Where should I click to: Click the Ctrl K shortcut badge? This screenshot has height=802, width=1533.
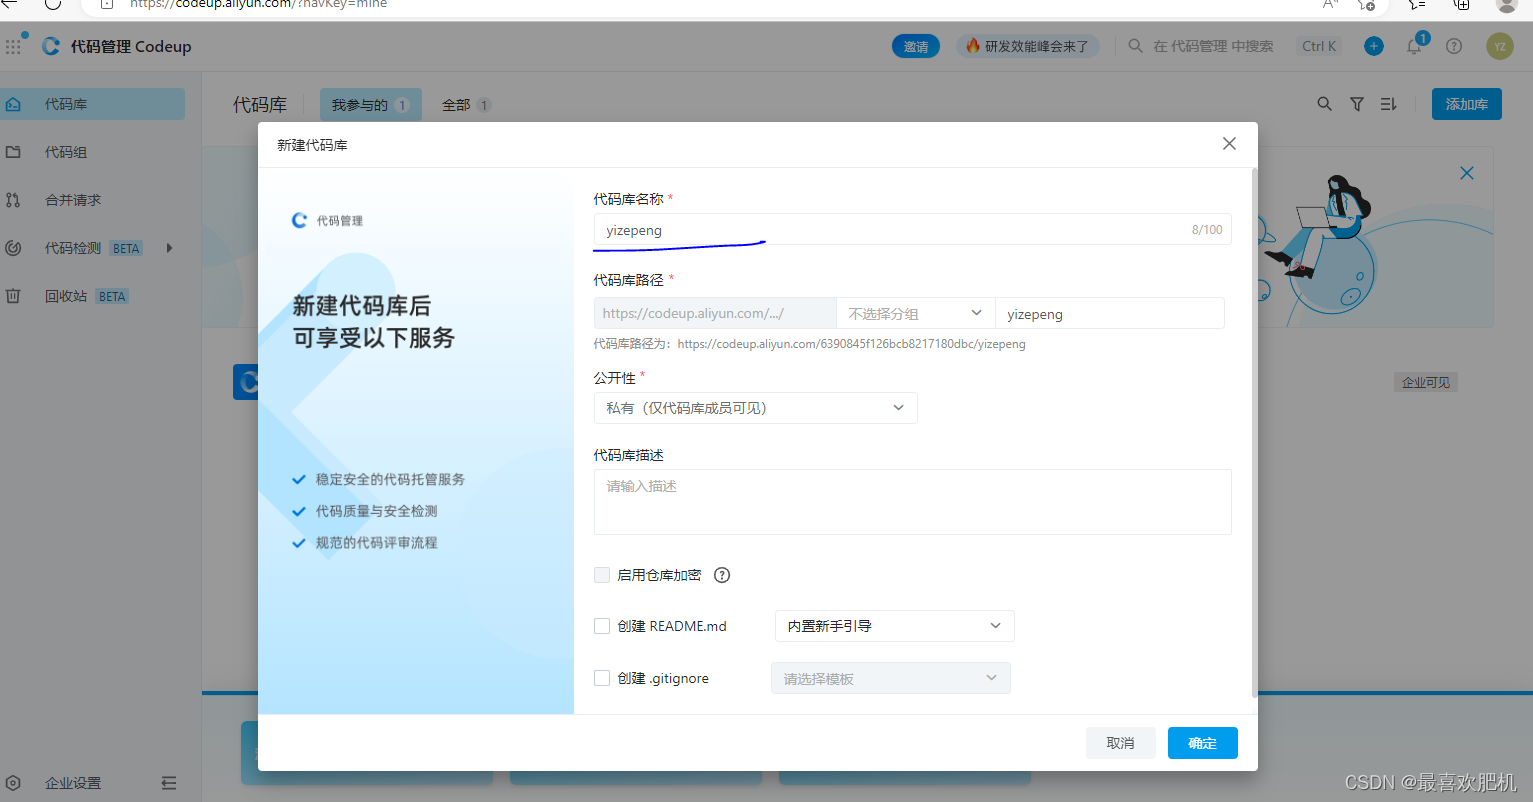[x=1319, y=46]
